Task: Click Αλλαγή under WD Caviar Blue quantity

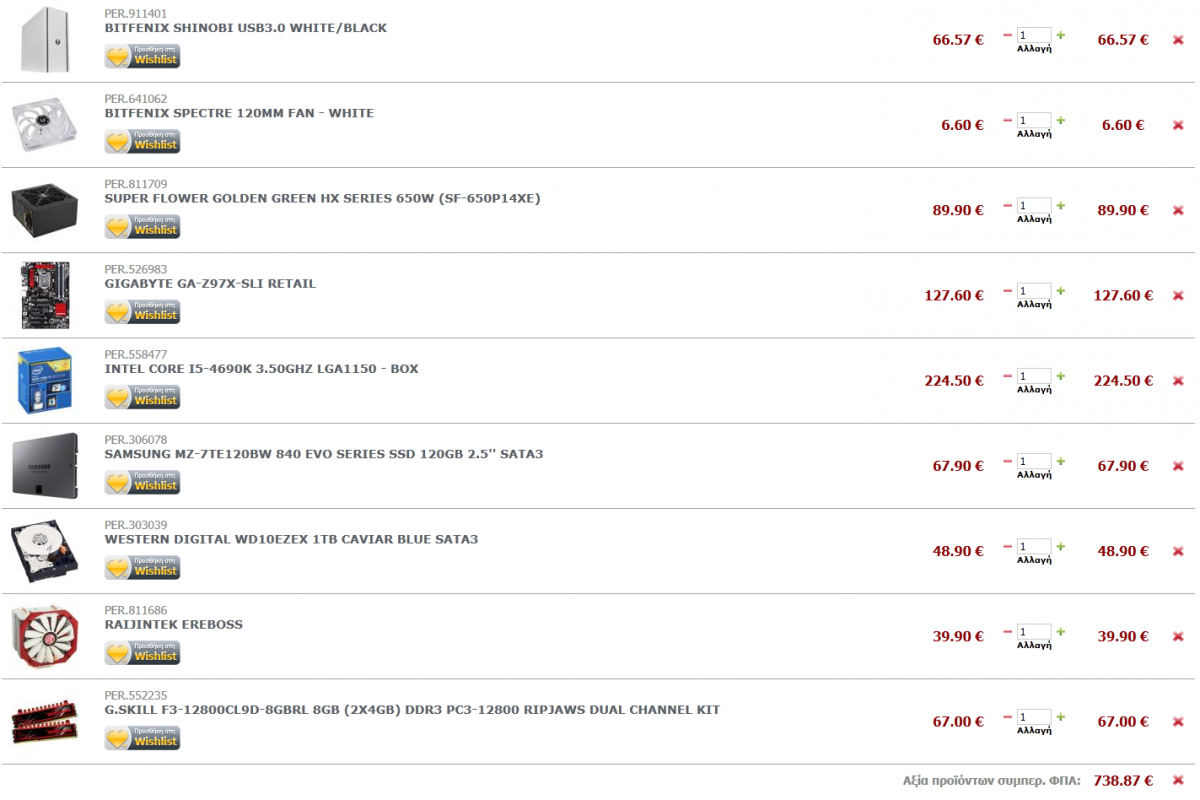Action: tap(1034, 560)
